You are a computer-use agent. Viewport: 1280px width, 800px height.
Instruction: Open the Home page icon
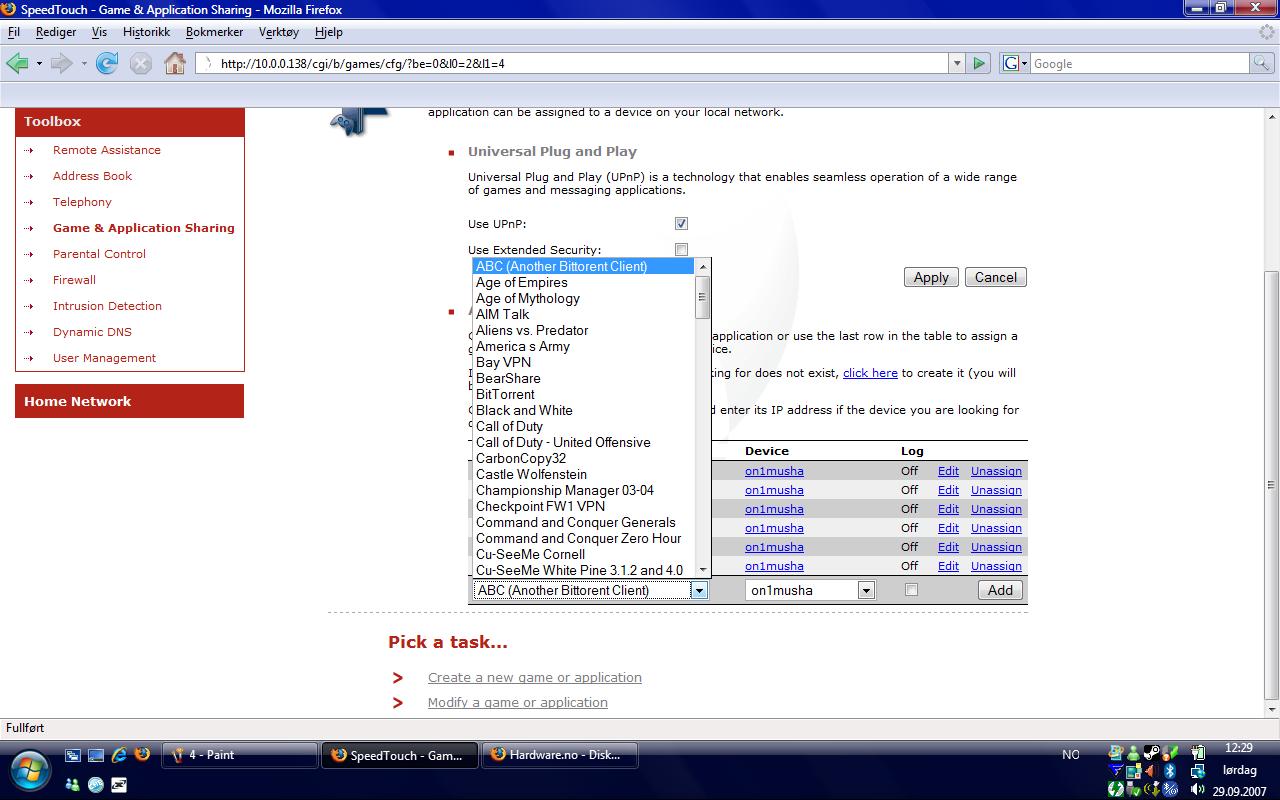[175, 63]
